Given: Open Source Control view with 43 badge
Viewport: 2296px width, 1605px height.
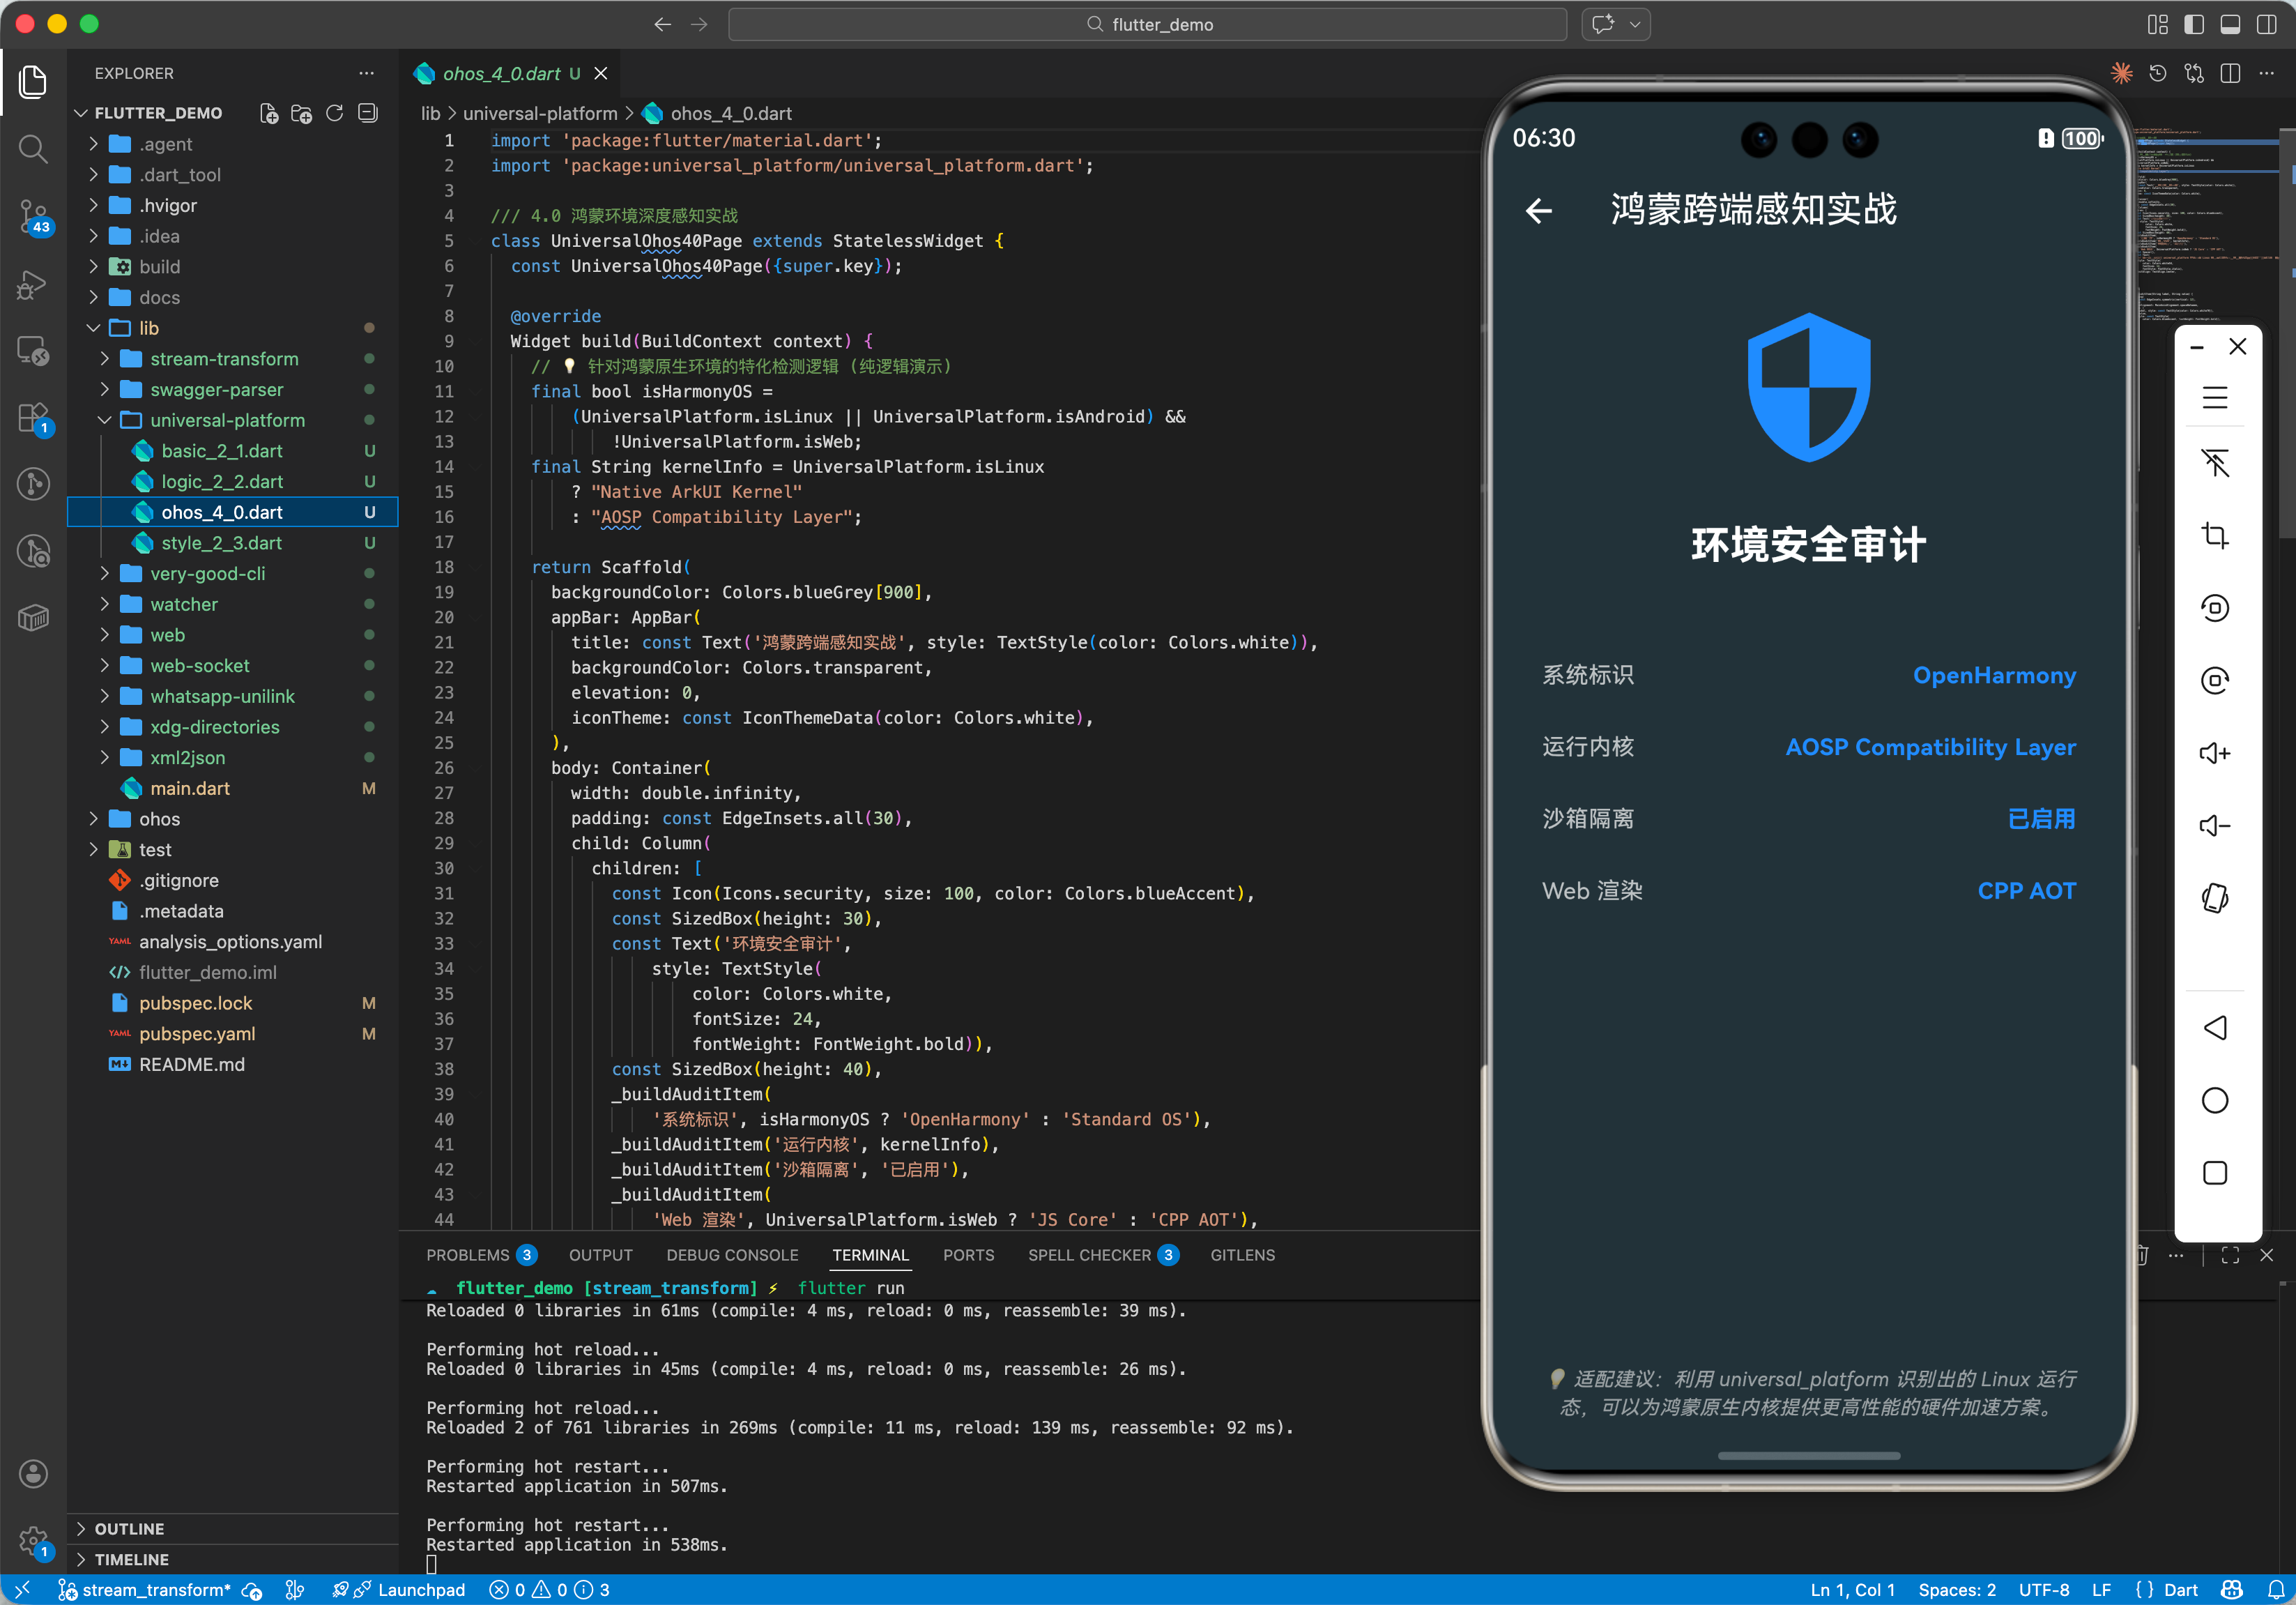Looking at the screenshot, I should coord(33,214).
